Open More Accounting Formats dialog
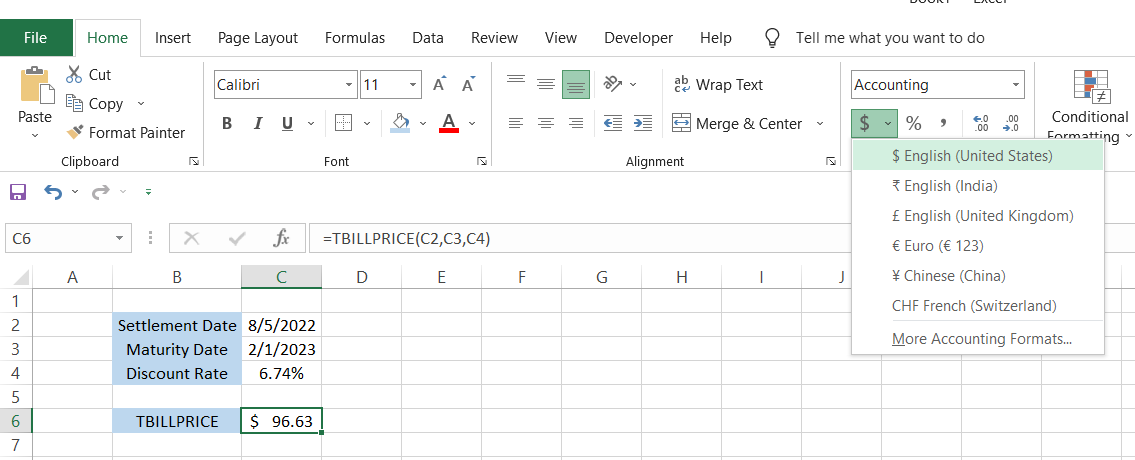The height and width of the screenshot is (460, 1135). point(981,339)
